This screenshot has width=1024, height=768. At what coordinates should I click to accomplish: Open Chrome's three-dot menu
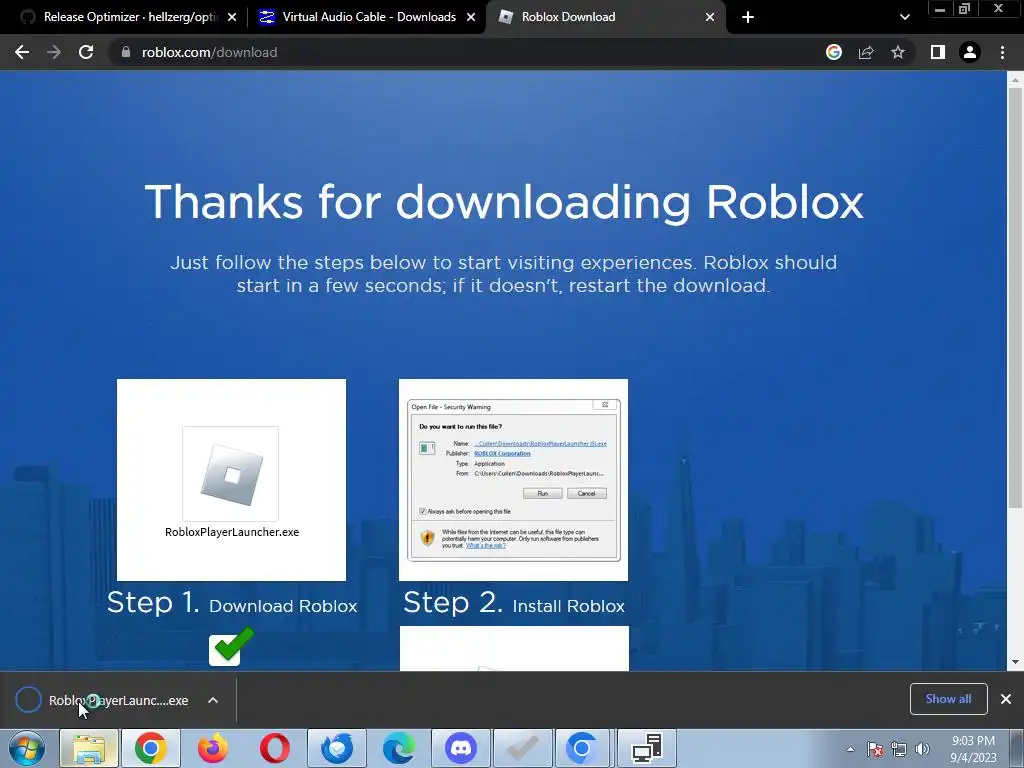click(x=1002, y=52)
